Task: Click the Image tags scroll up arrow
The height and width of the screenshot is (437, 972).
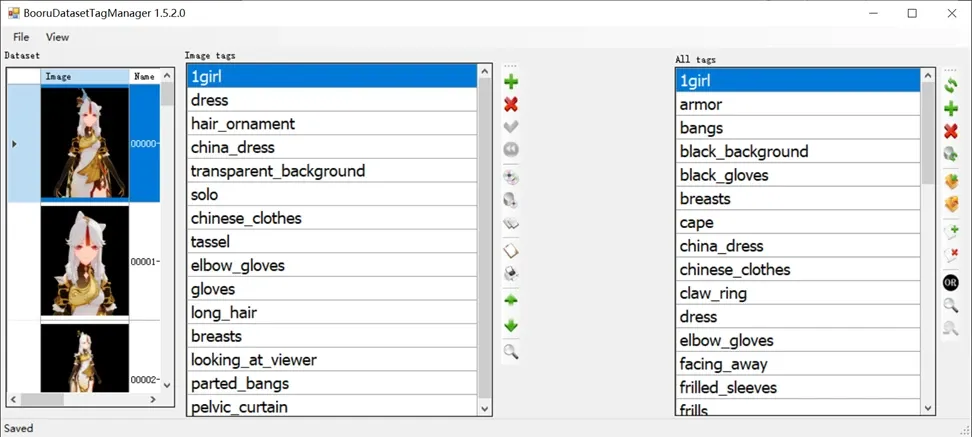Action: 485,71
